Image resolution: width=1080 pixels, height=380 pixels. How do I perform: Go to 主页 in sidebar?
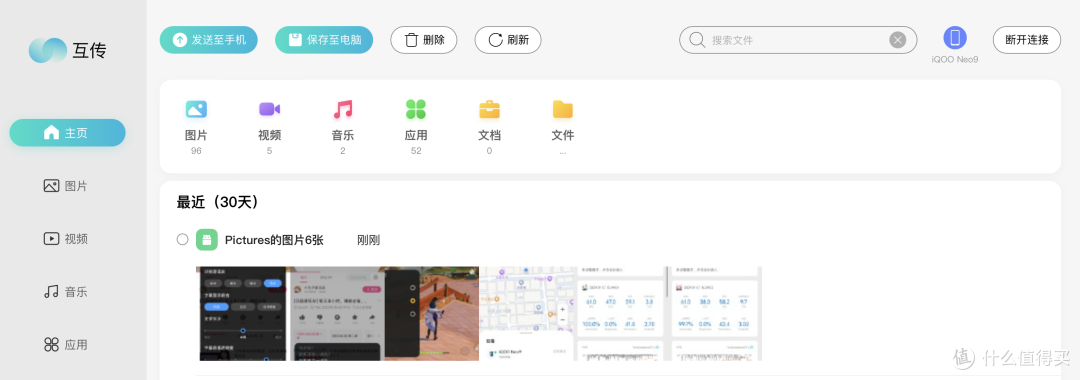[68, 133]
